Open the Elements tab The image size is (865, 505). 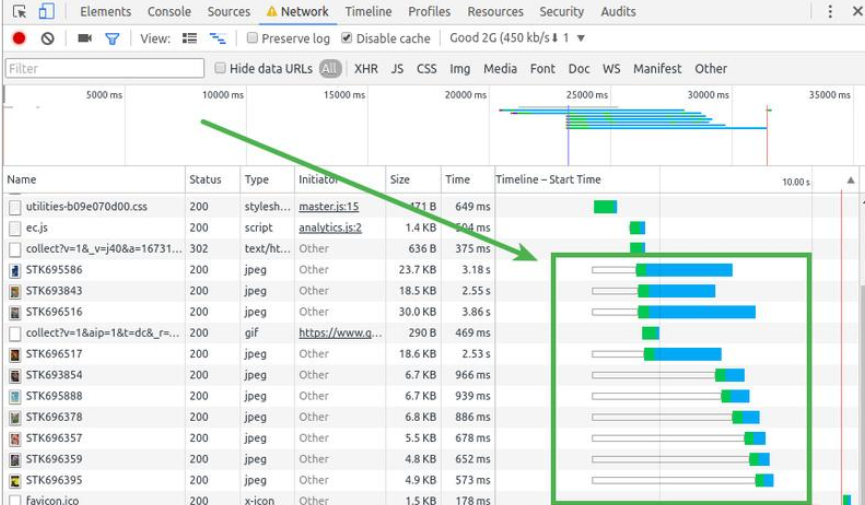(105, 12)
